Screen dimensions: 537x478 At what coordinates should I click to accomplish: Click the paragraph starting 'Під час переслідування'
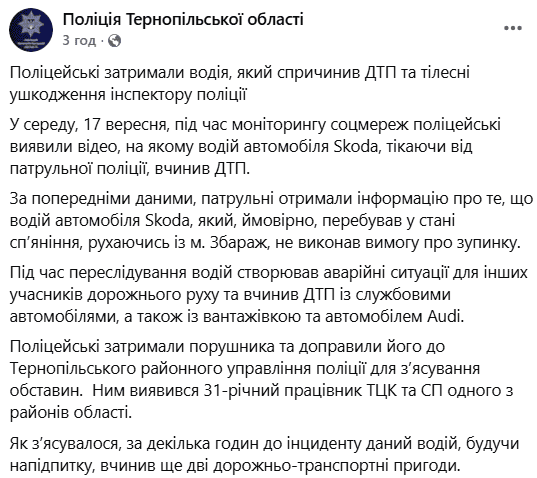pyautogui.click(x=269, y=295)
